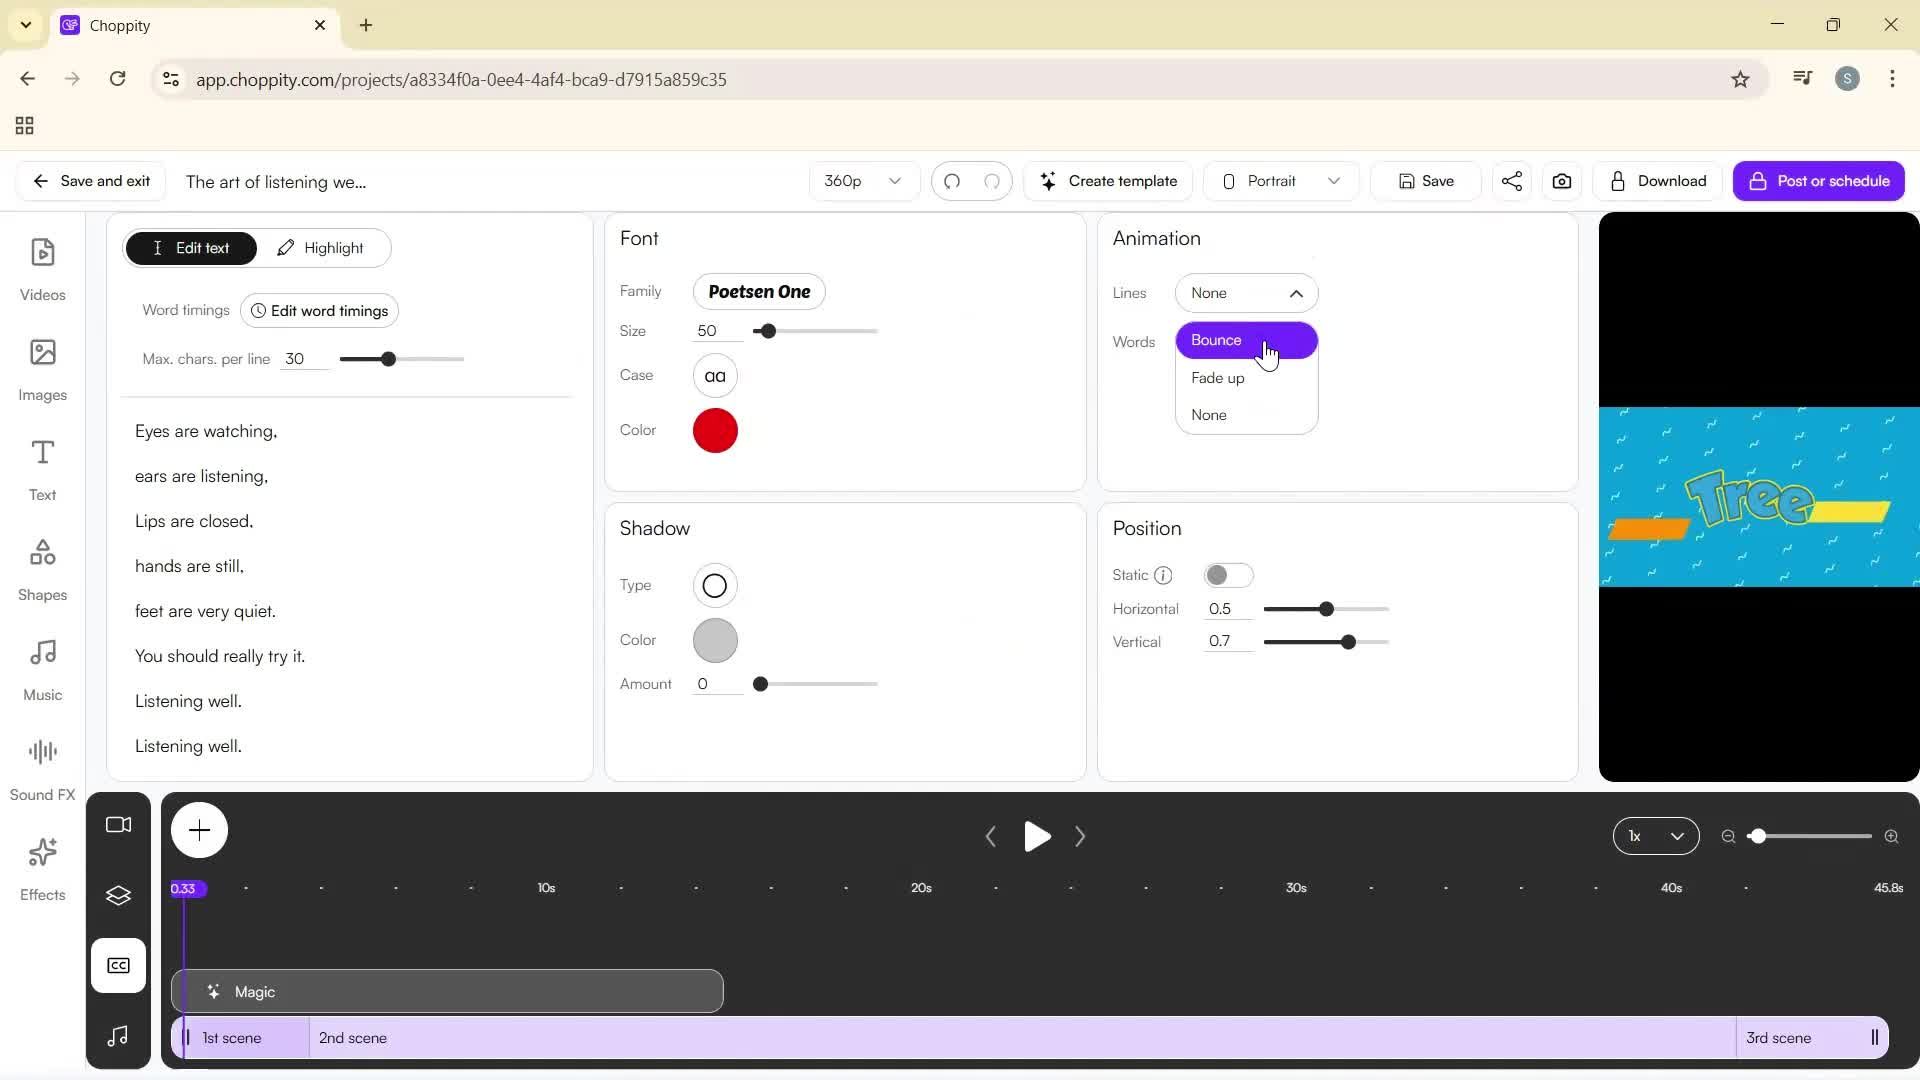Select the captions CC track icon
The height and width of the screenshot is (1080, 1920).
click(x=118, y=965)
